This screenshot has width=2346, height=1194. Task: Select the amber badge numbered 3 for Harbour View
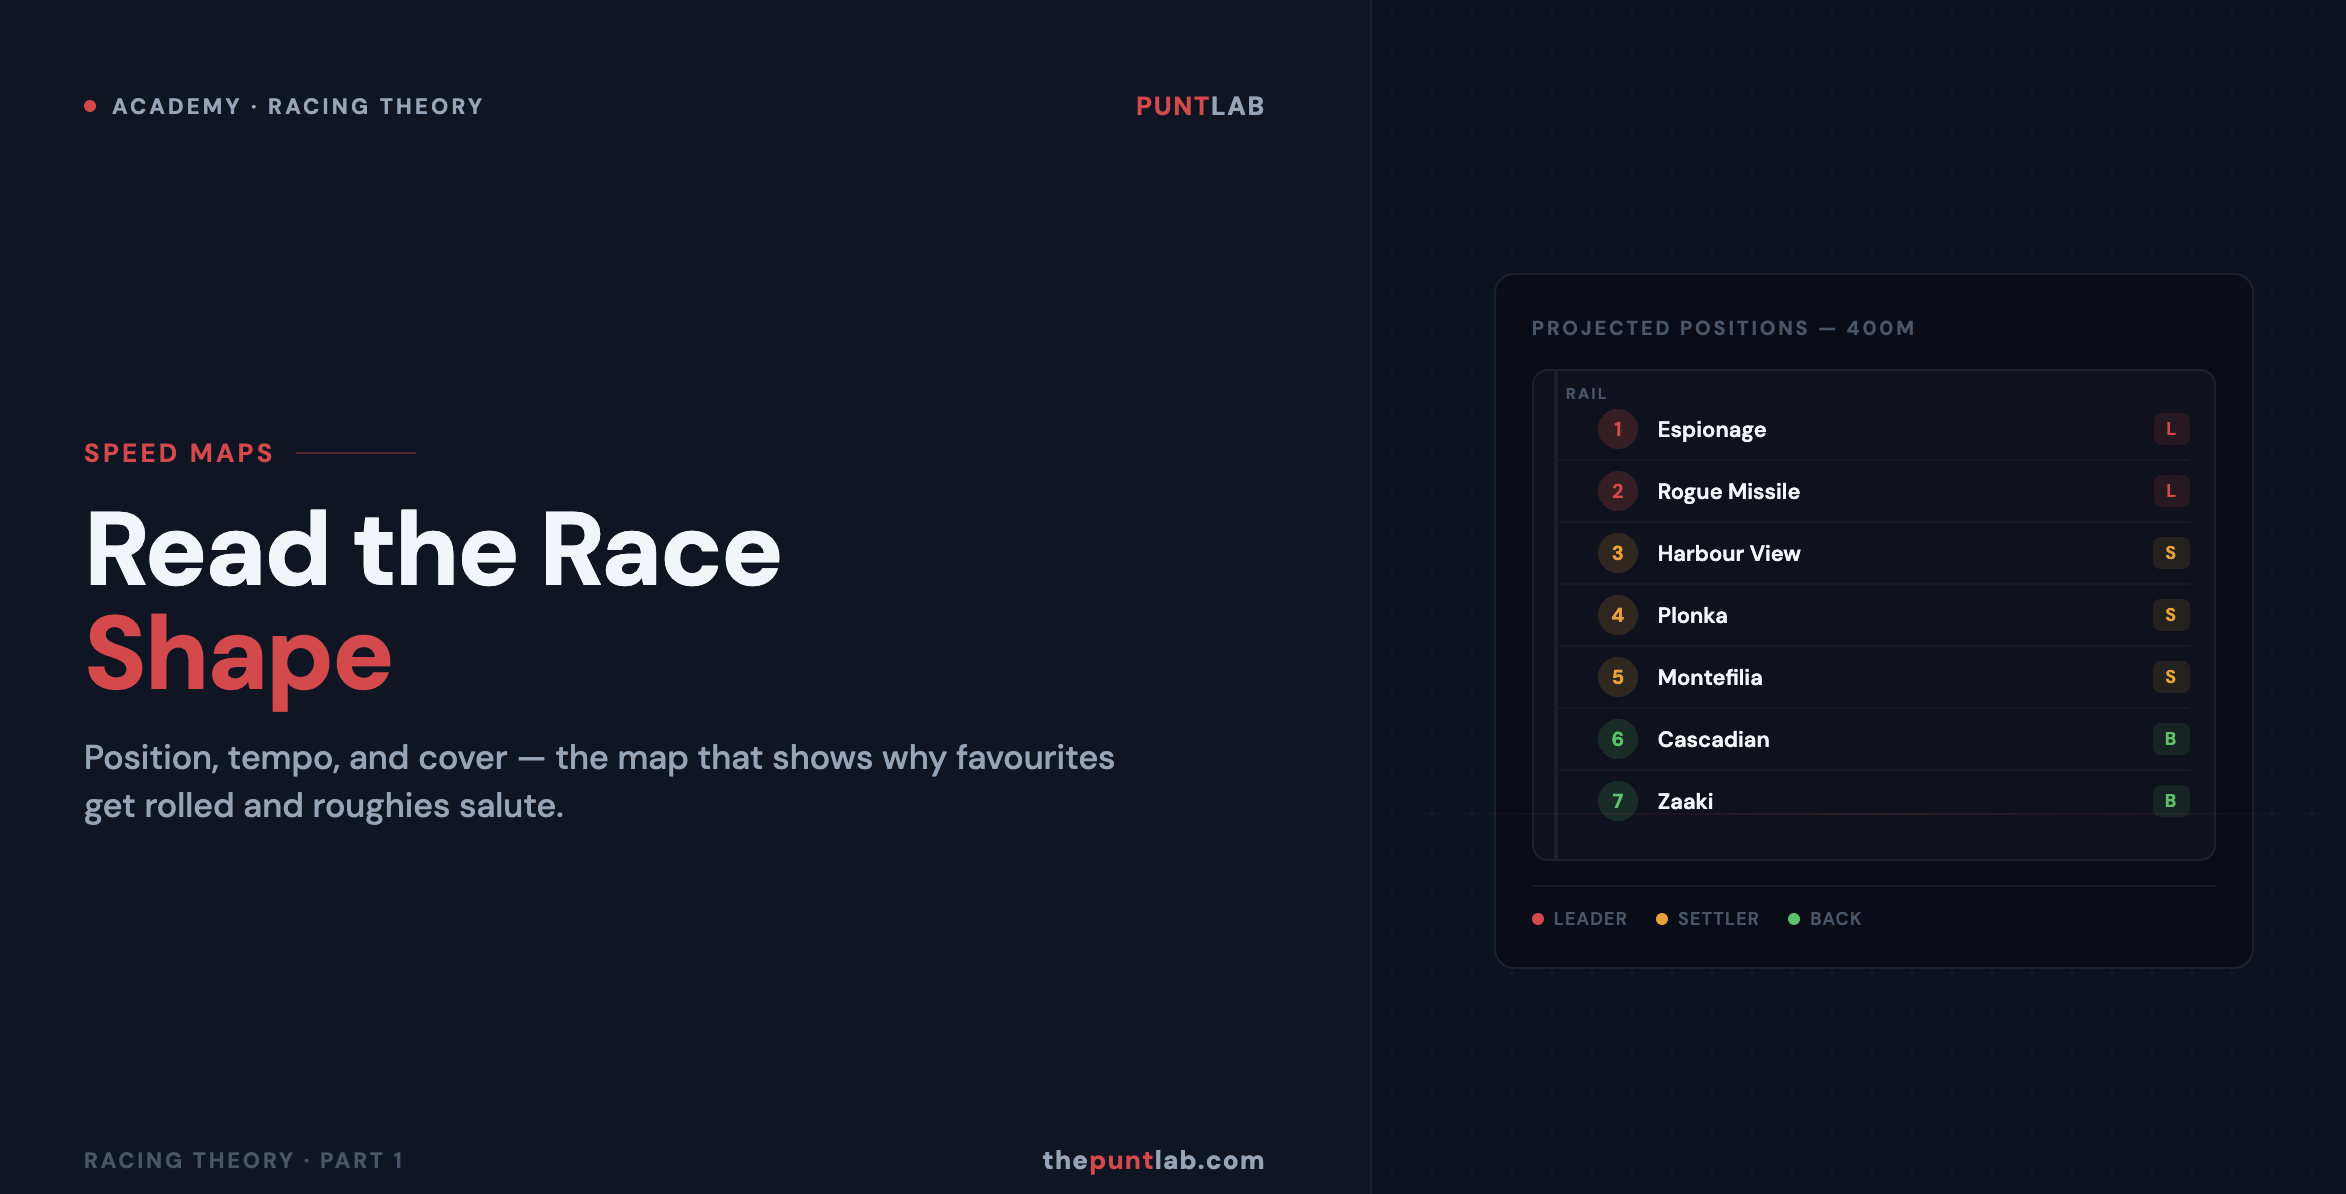[x=1616, y=553]
